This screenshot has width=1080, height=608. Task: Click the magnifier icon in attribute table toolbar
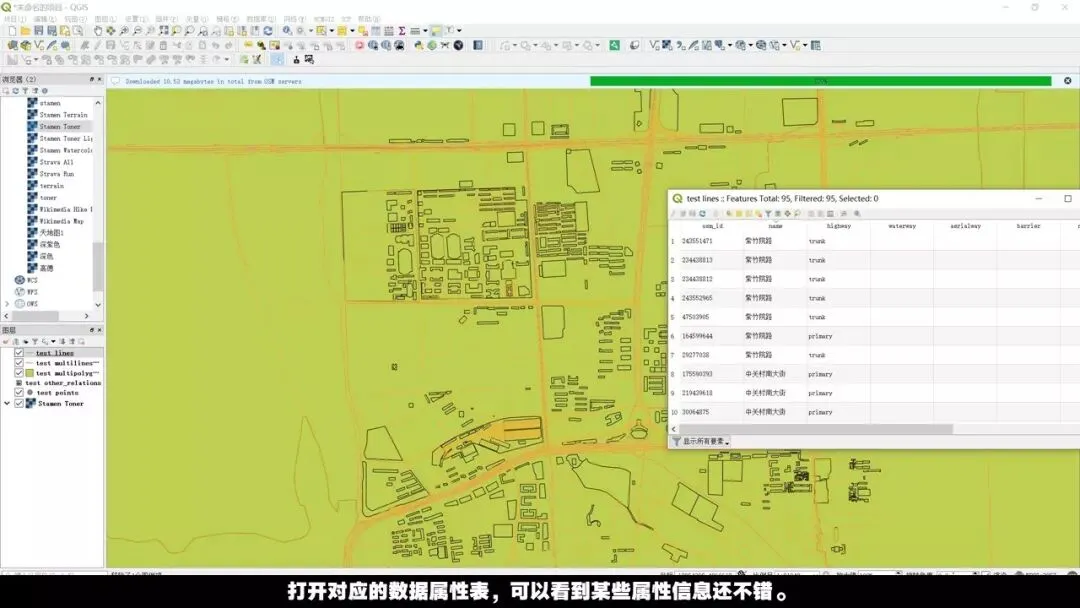pos(857,213)
